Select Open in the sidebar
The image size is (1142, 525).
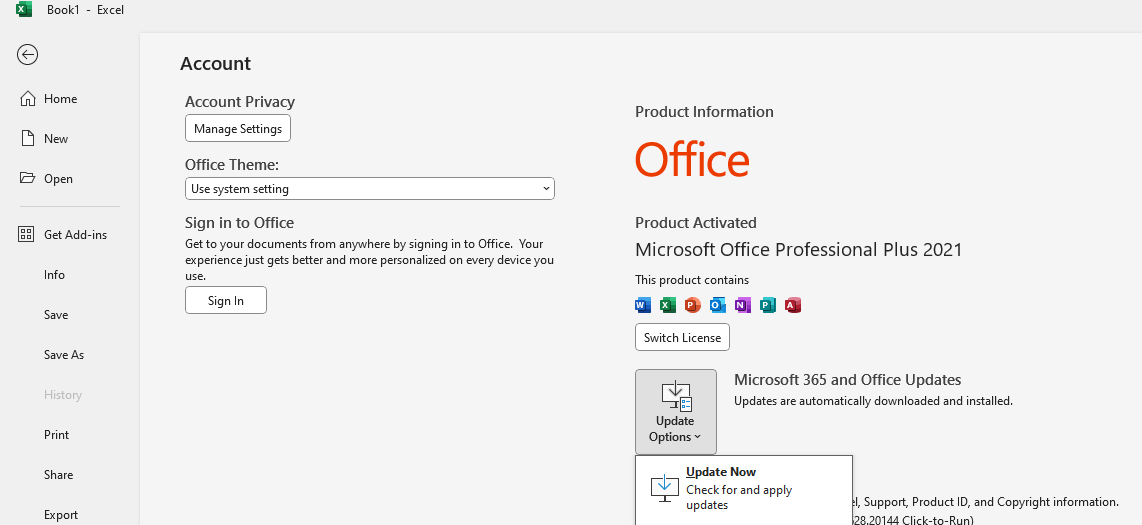click(58, 179)
